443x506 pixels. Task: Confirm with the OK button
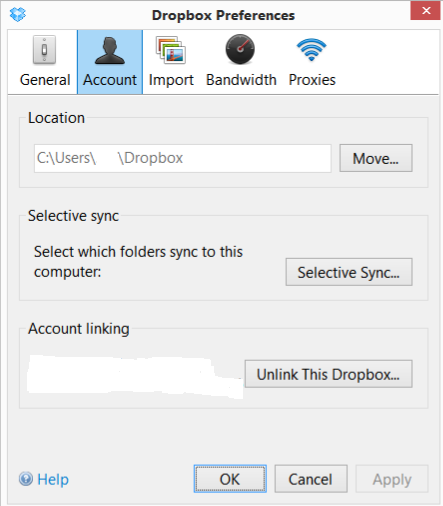tap(230, 479)
